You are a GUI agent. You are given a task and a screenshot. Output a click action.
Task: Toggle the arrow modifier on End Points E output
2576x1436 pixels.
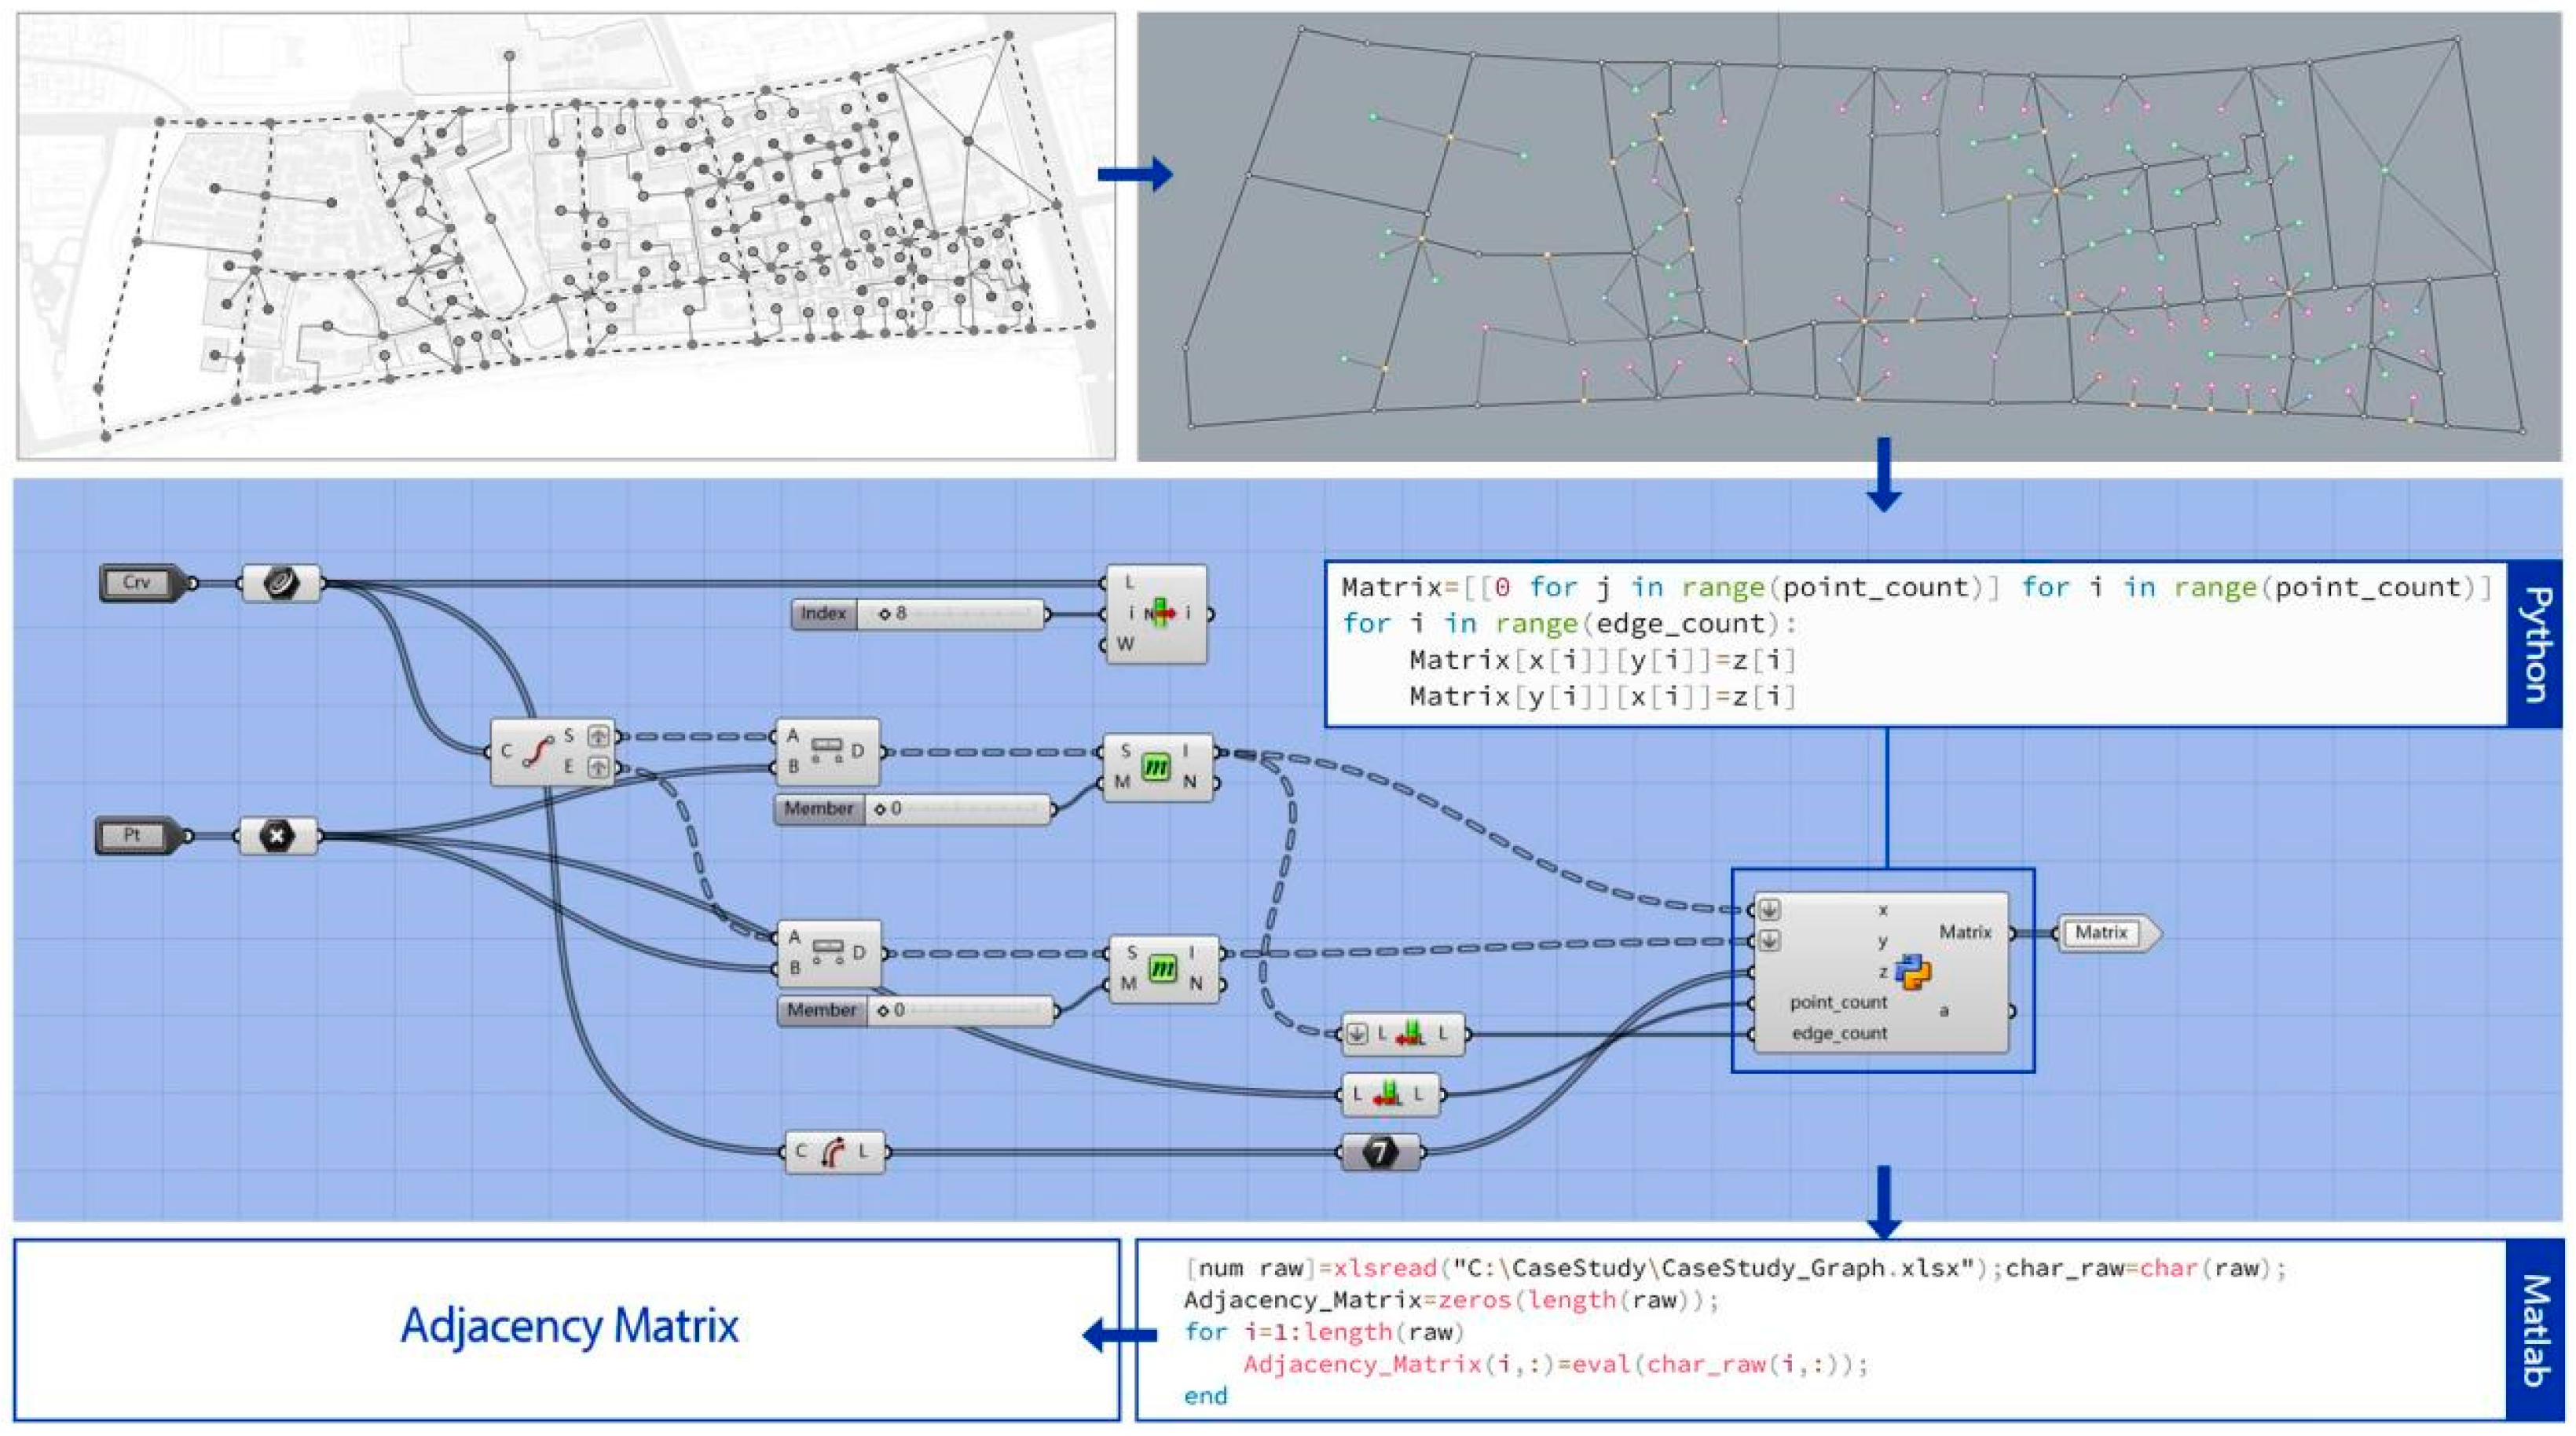[x=598, y=767]
